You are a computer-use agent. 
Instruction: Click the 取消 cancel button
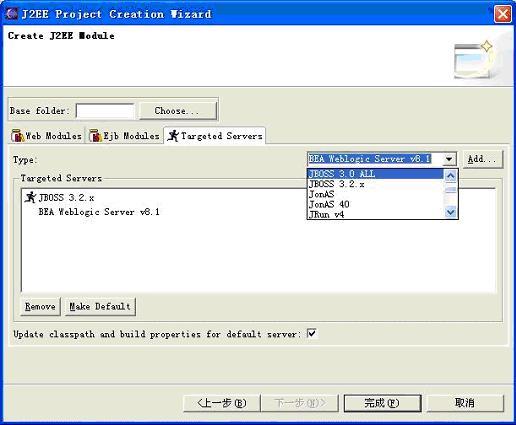pyautogui.click(x=465, y=403)
